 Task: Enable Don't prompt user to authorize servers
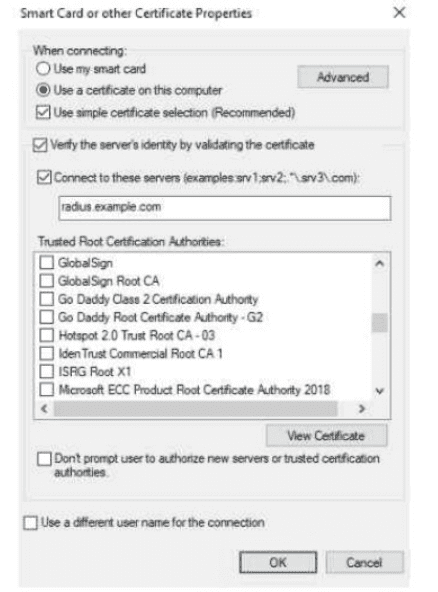(44, 459)
